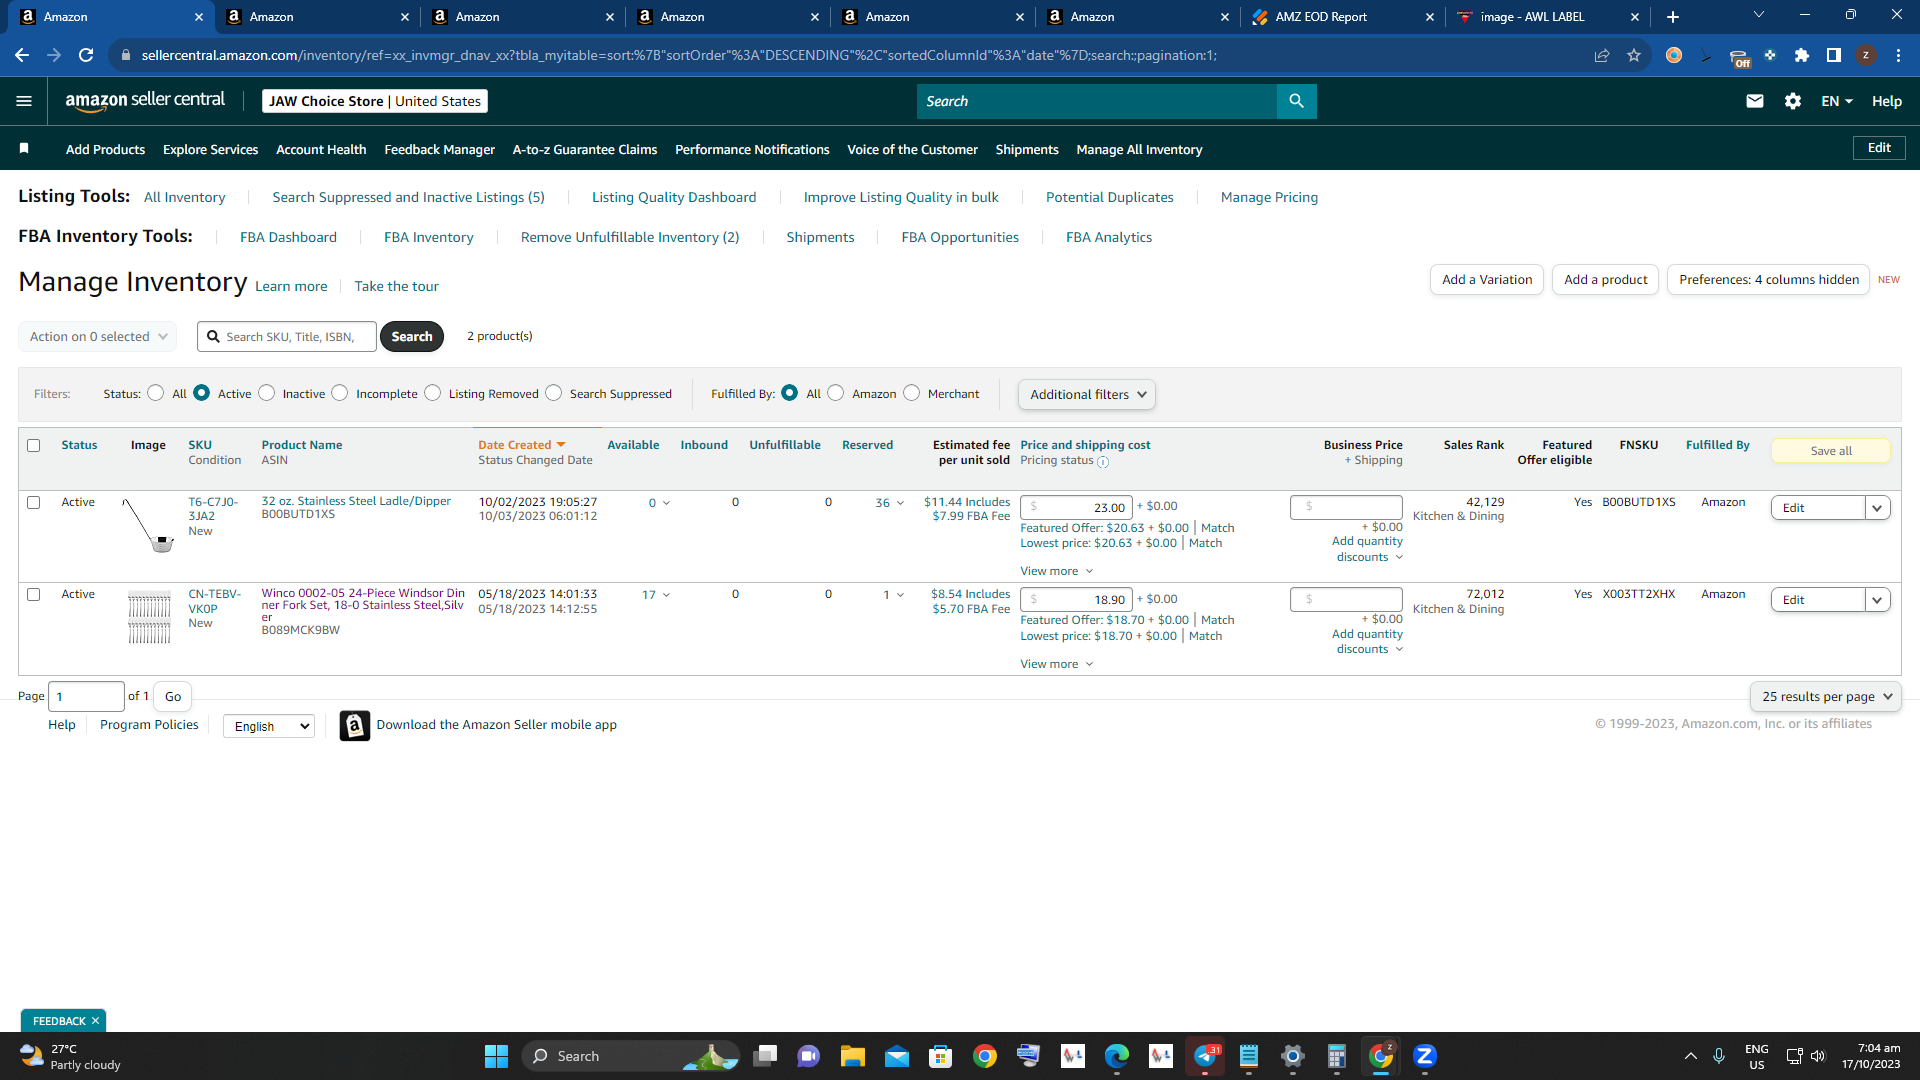
Task: Expand View more for the Ladle pricing
Action: tap(1057, 571)
